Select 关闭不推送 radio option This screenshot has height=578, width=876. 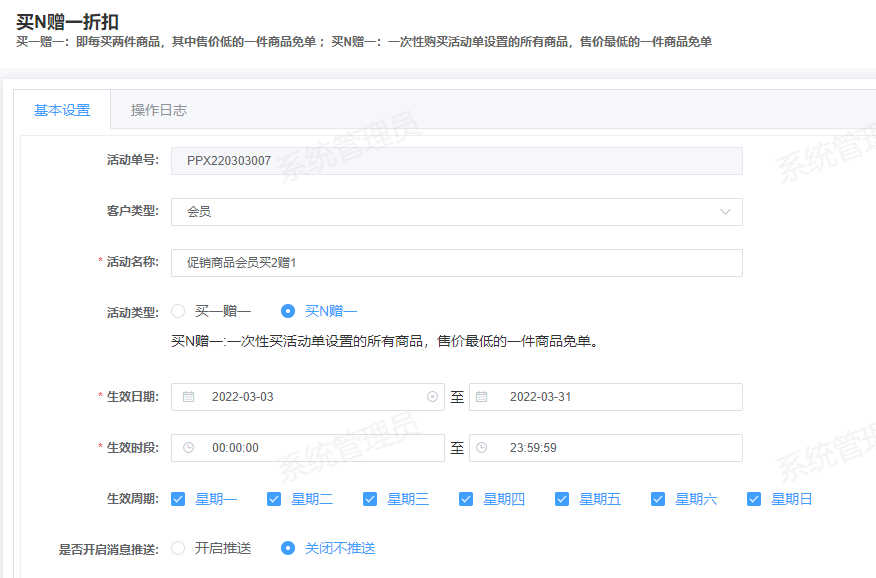click(288, 548)
